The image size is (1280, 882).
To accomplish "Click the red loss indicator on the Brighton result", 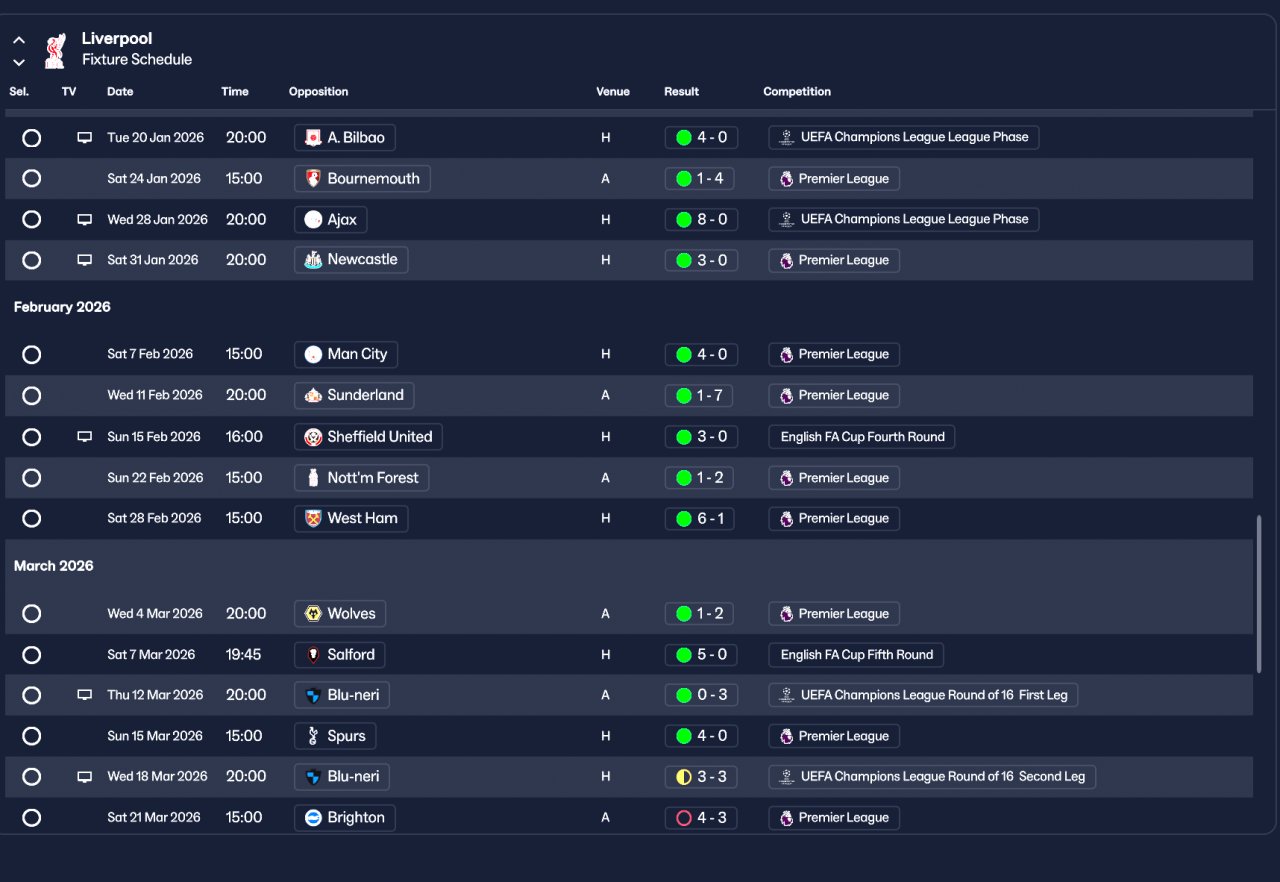I will coord(684,818).
